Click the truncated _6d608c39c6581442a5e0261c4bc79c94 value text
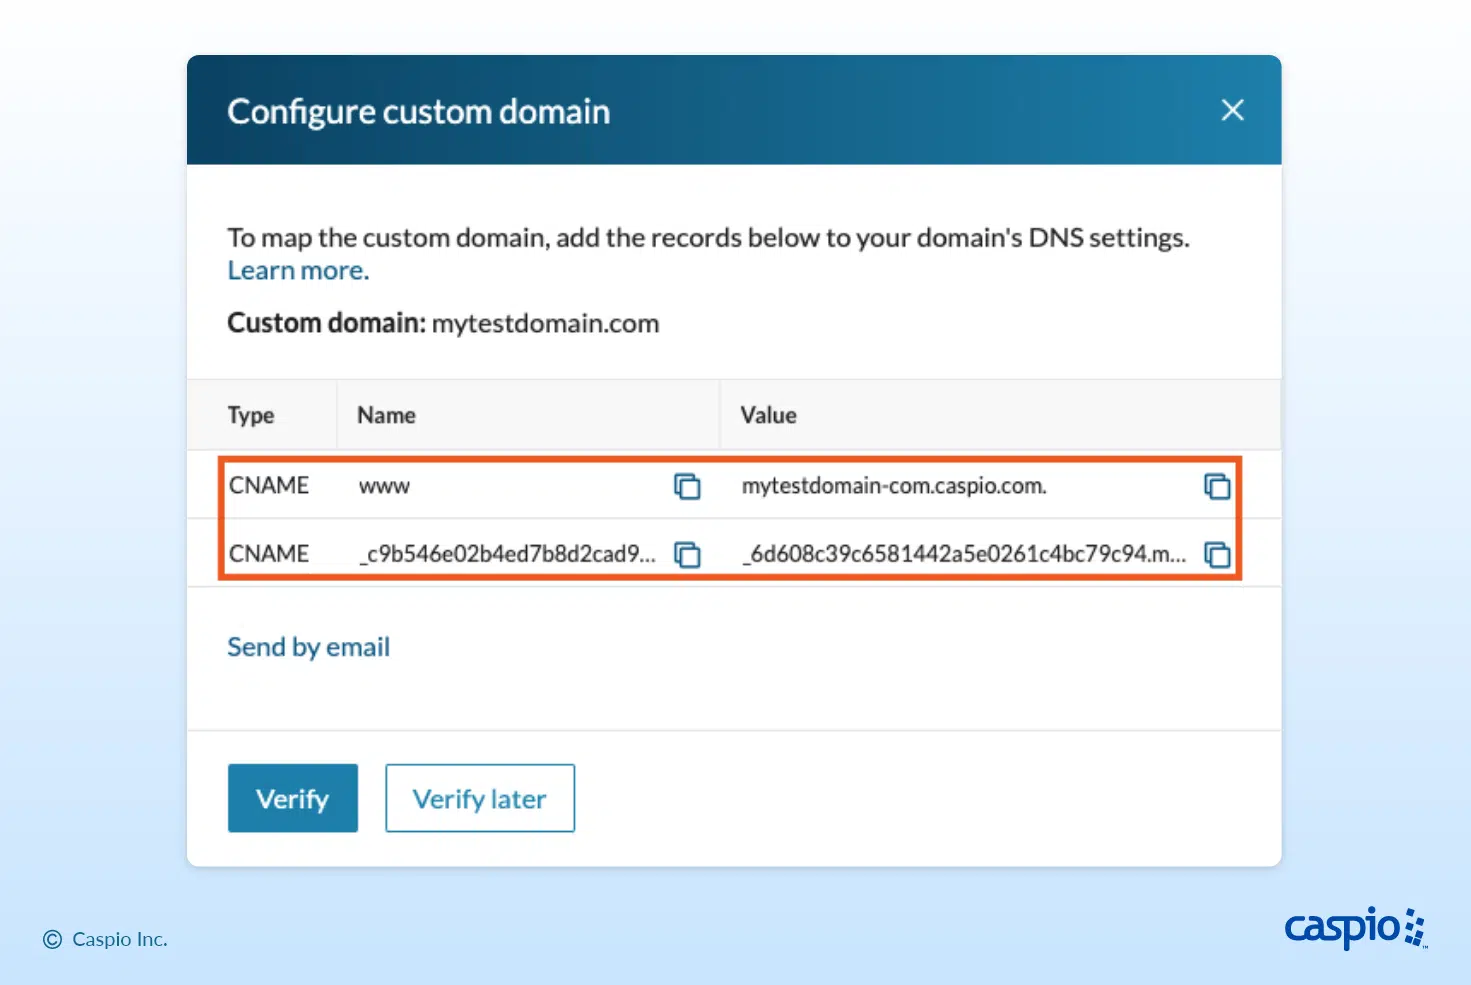Viewport: 1471px width, 985px height. coord(963,554)
